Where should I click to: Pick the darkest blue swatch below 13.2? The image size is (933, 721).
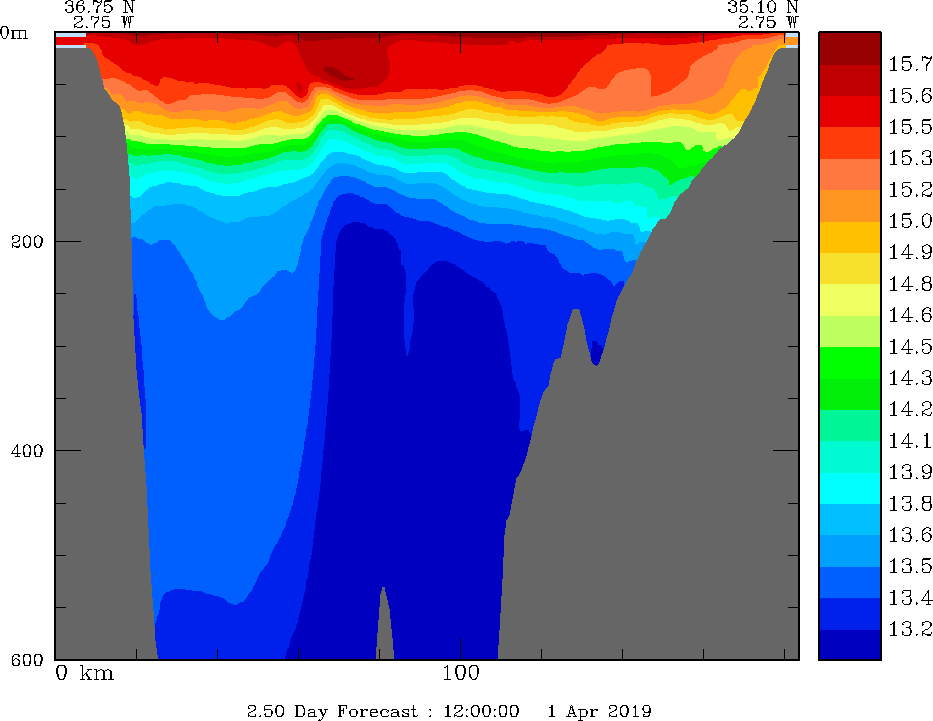coord(850,644)
